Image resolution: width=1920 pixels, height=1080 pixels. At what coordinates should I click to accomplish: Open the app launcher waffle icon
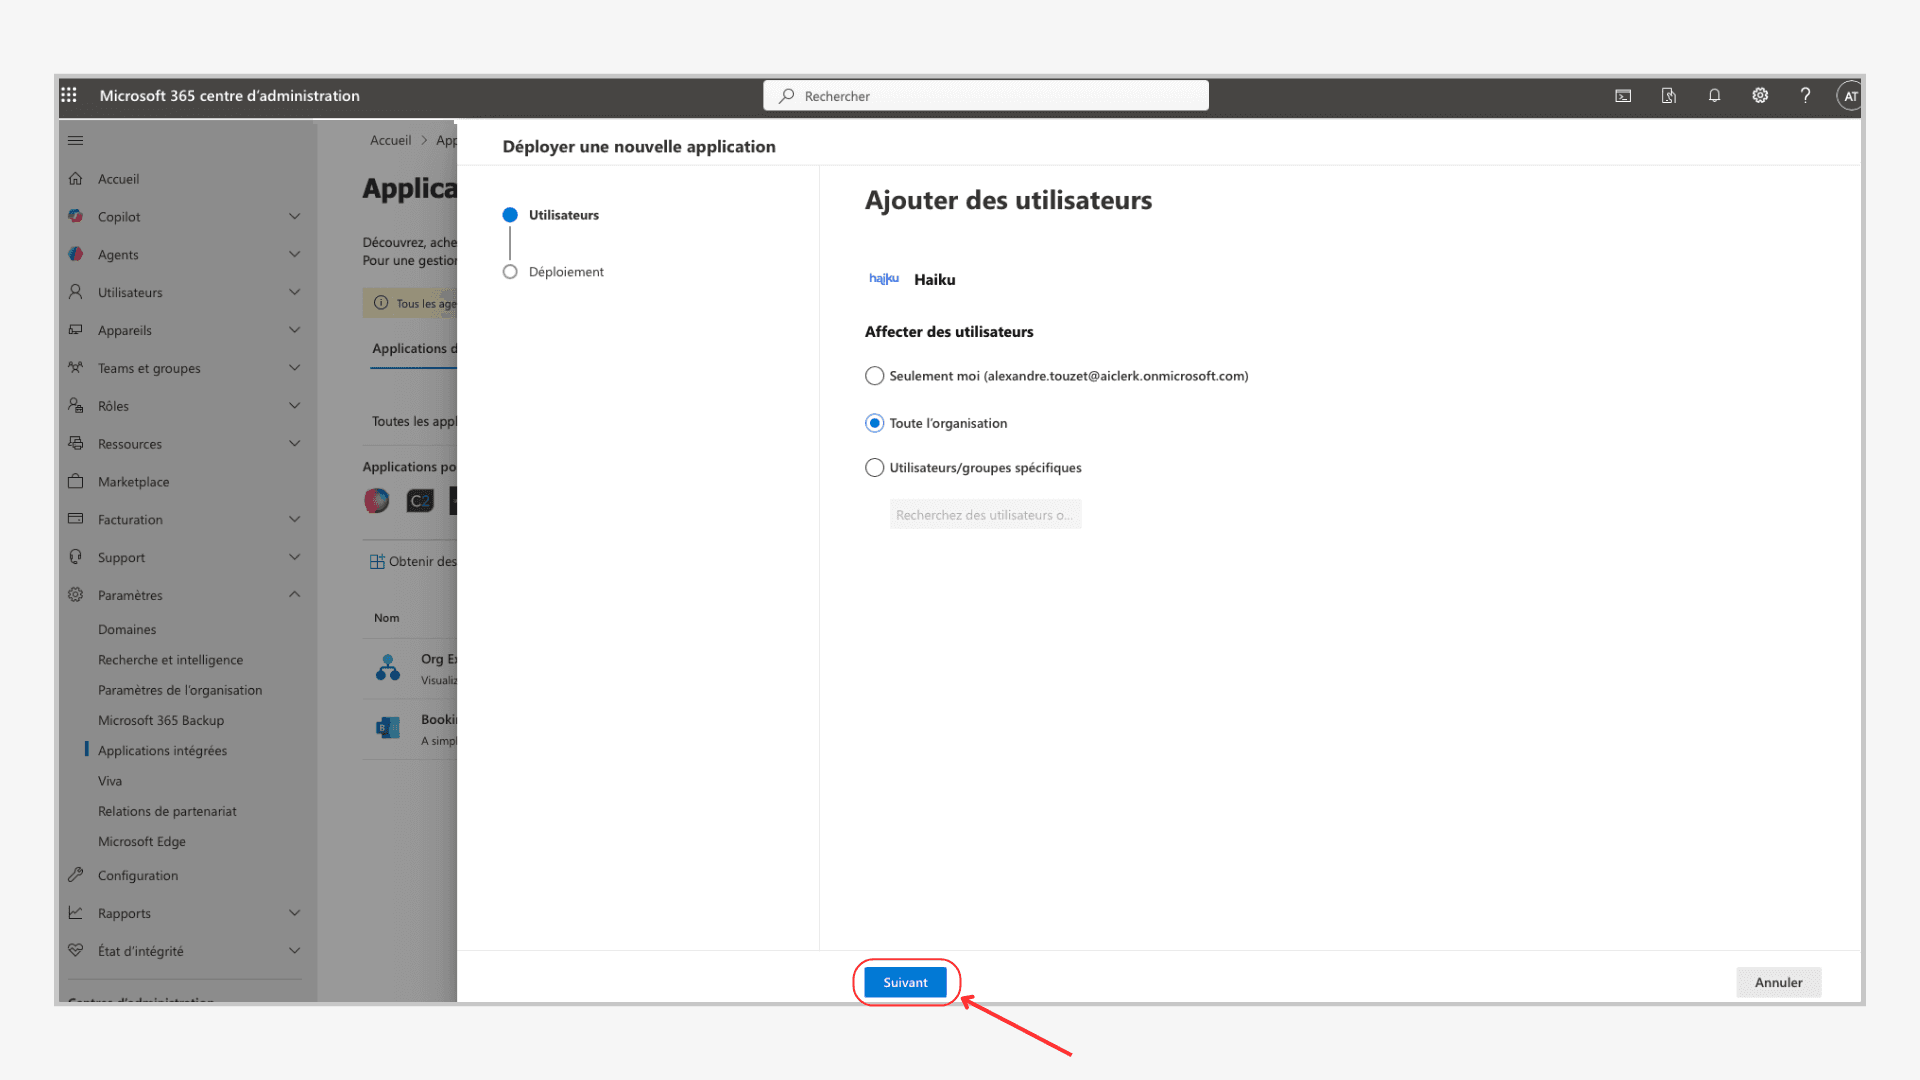tap(69, 95)
